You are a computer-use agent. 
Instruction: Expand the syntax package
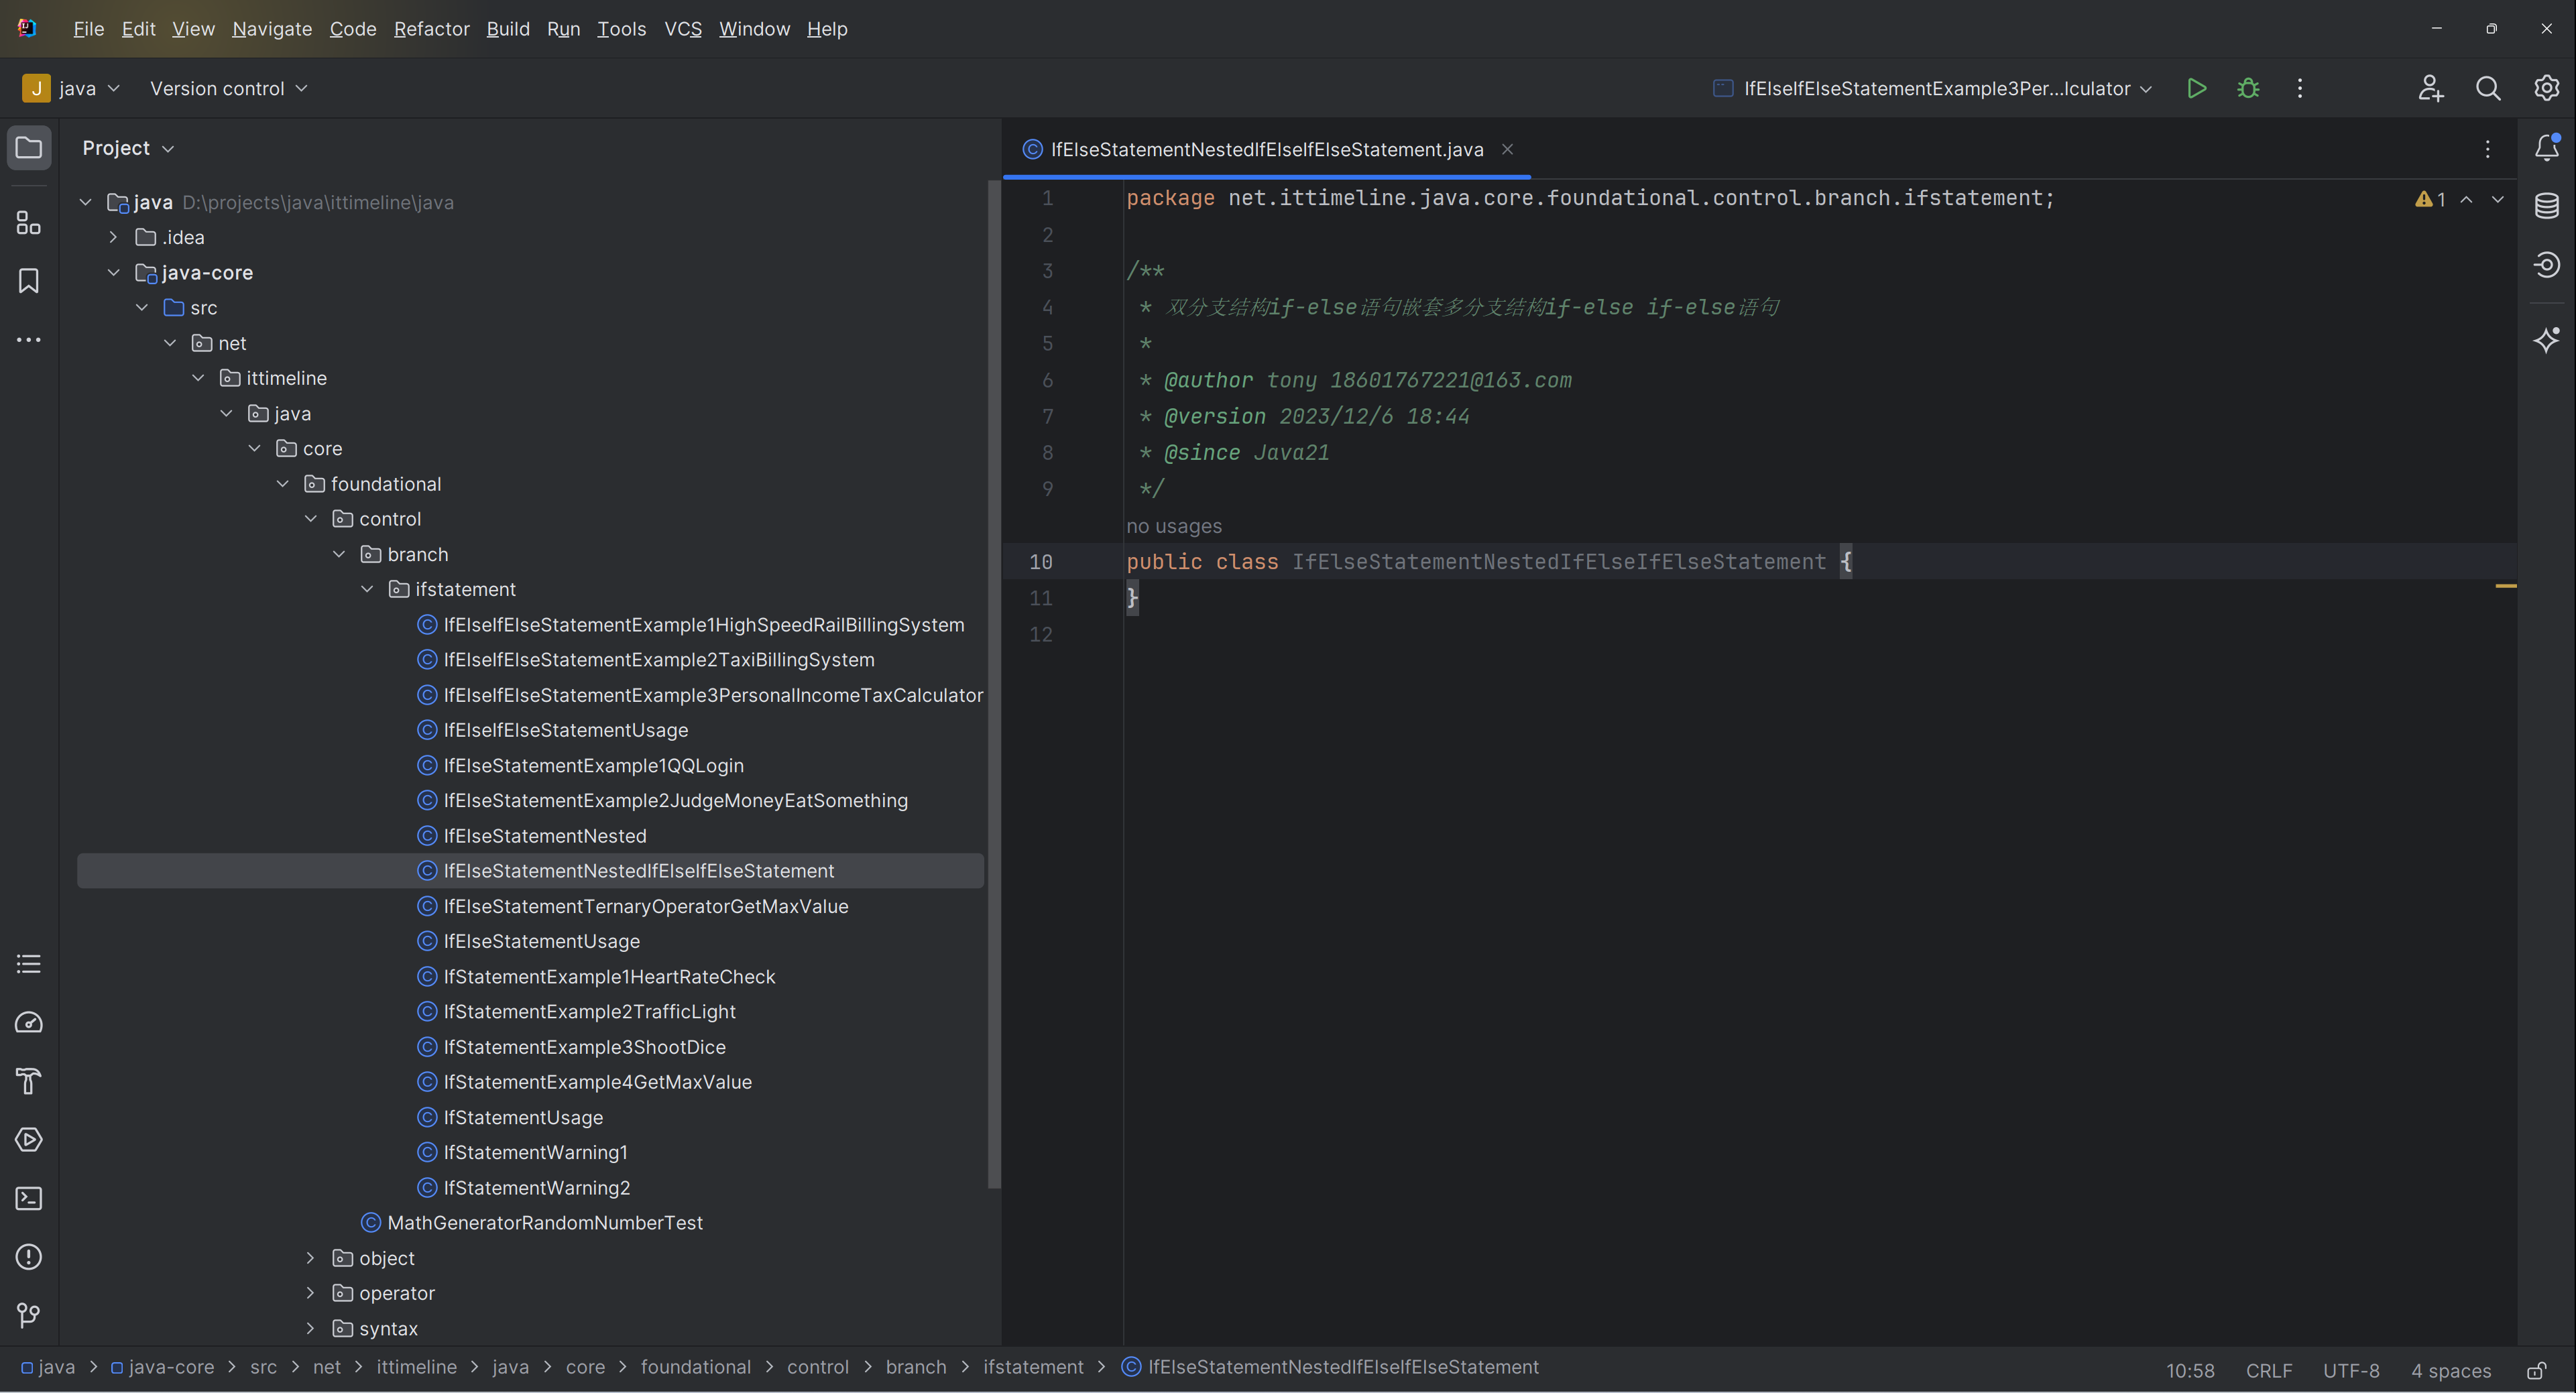pos(310,1328)
